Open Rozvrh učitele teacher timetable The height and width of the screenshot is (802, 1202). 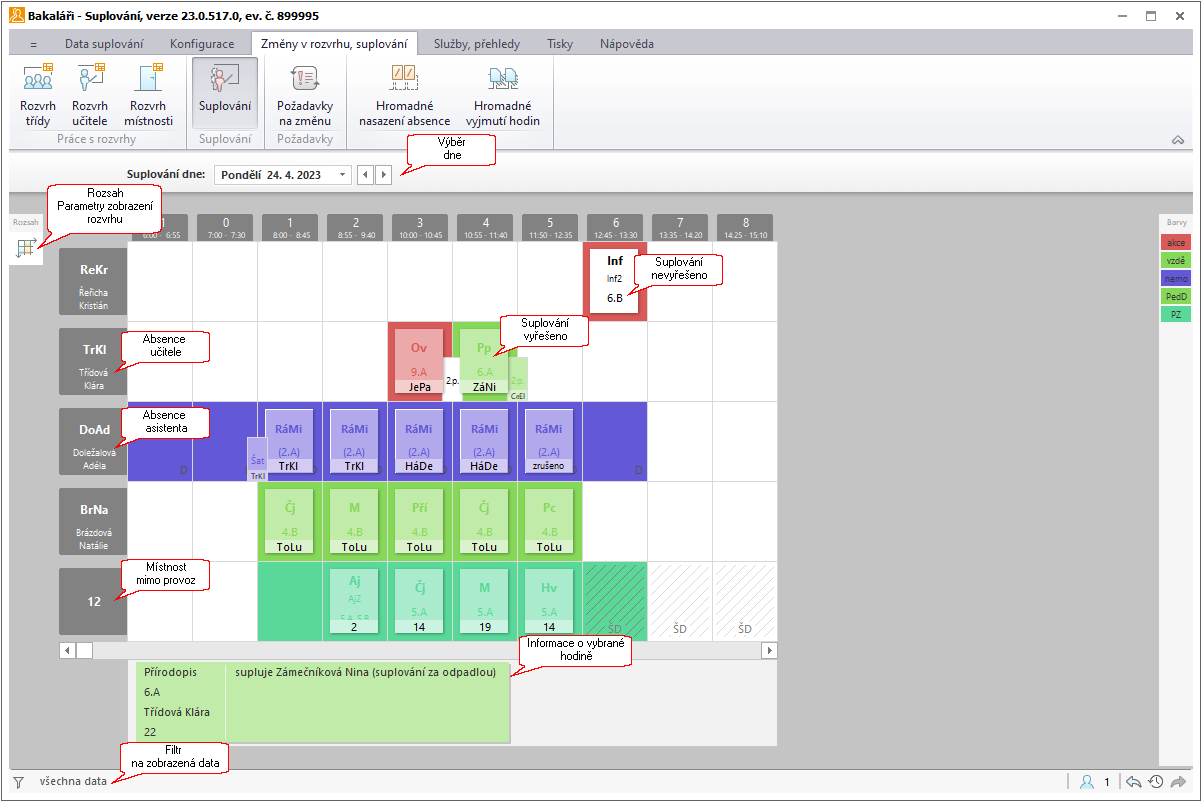90,94
